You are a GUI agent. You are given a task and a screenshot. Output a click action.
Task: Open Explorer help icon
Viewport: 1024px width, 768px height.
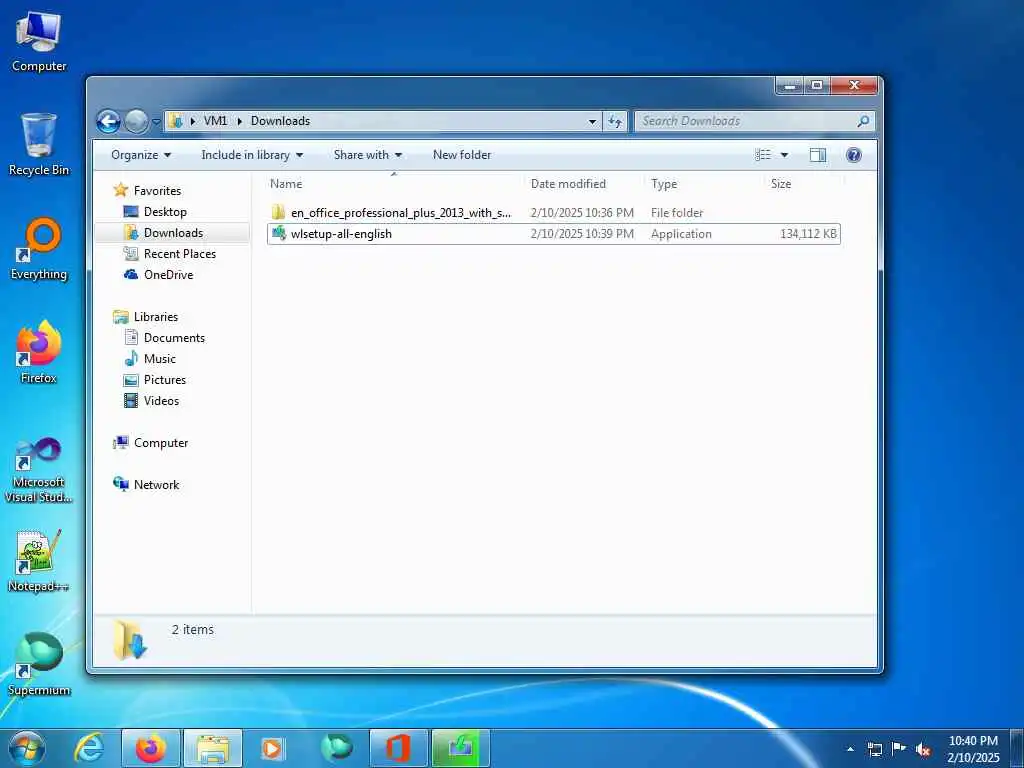[854, 155]
